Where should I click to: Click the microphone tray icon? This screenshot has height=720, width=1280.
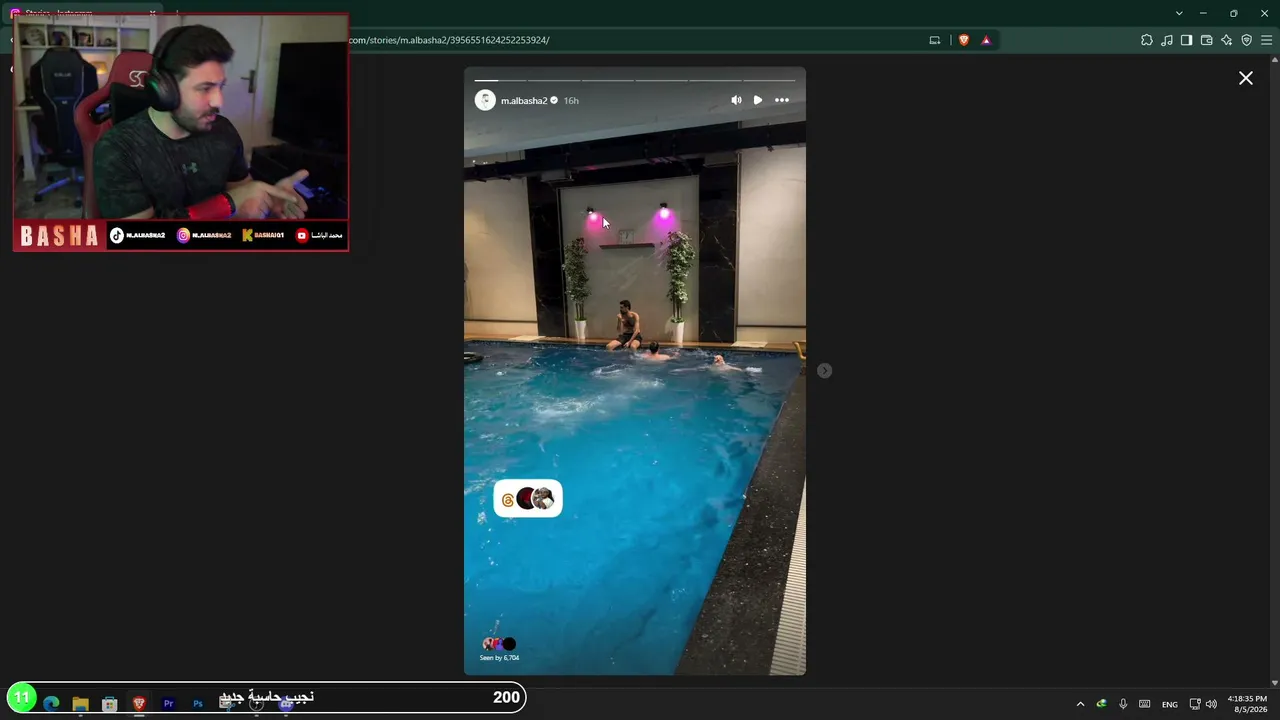1123,704
